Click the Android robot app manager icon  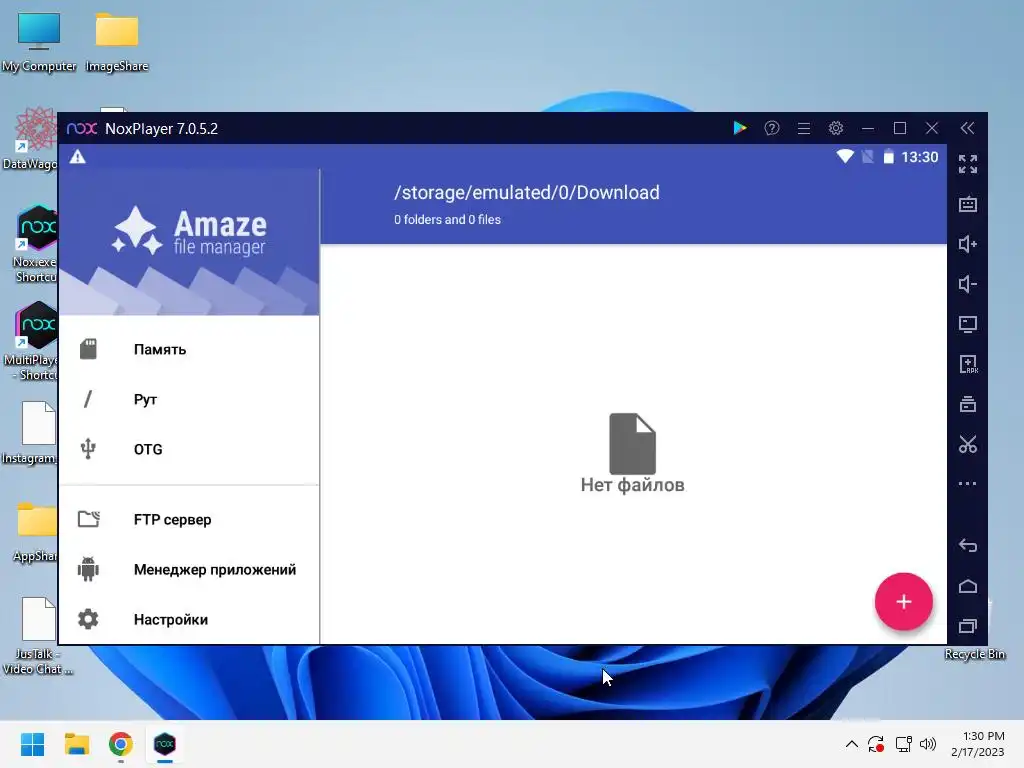(x=88, y=569)
